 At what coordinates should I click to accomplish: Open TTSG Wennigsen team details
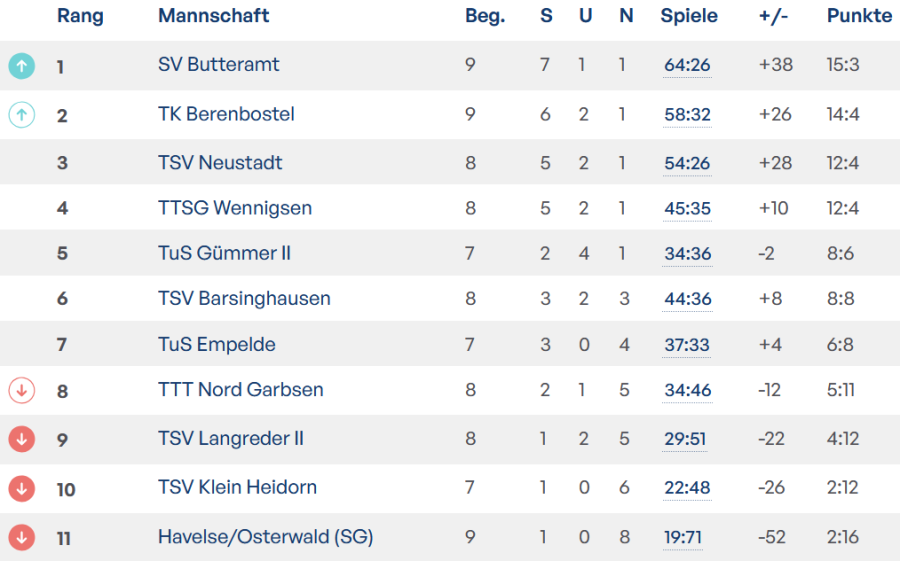pos(235,208)
